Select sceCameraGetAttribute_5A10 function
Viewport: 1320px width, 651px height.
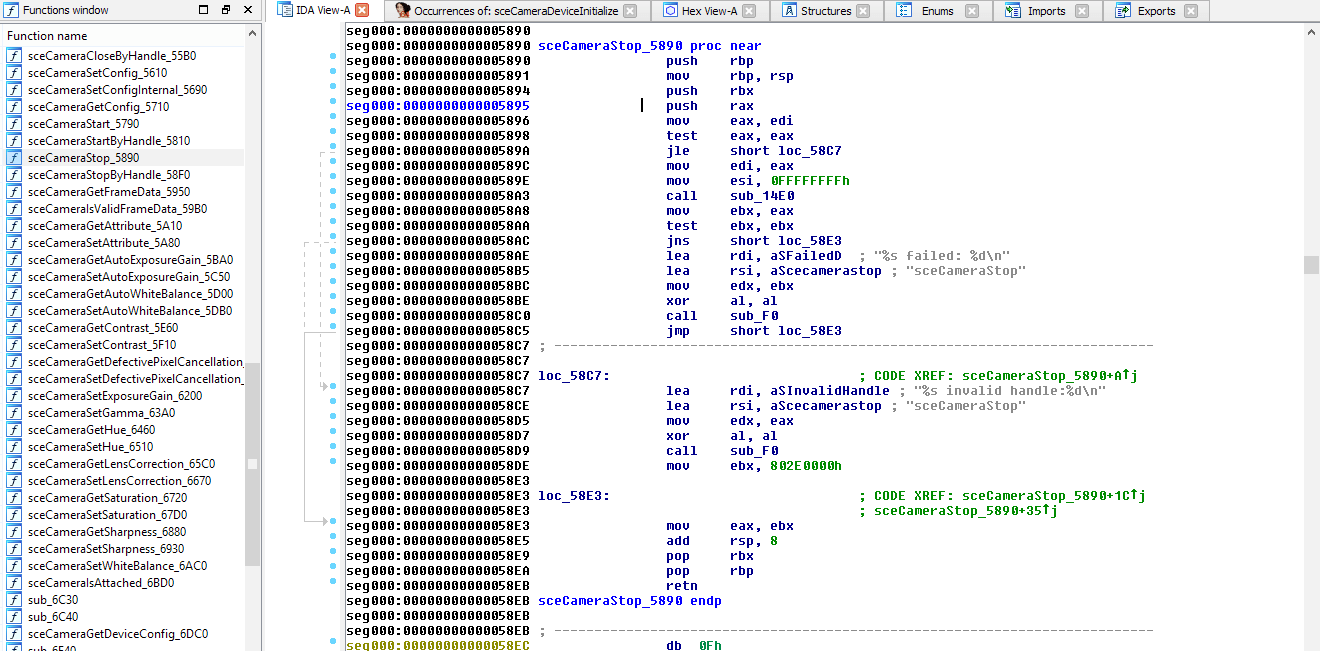pyautogui.click(x=104, y=226)
